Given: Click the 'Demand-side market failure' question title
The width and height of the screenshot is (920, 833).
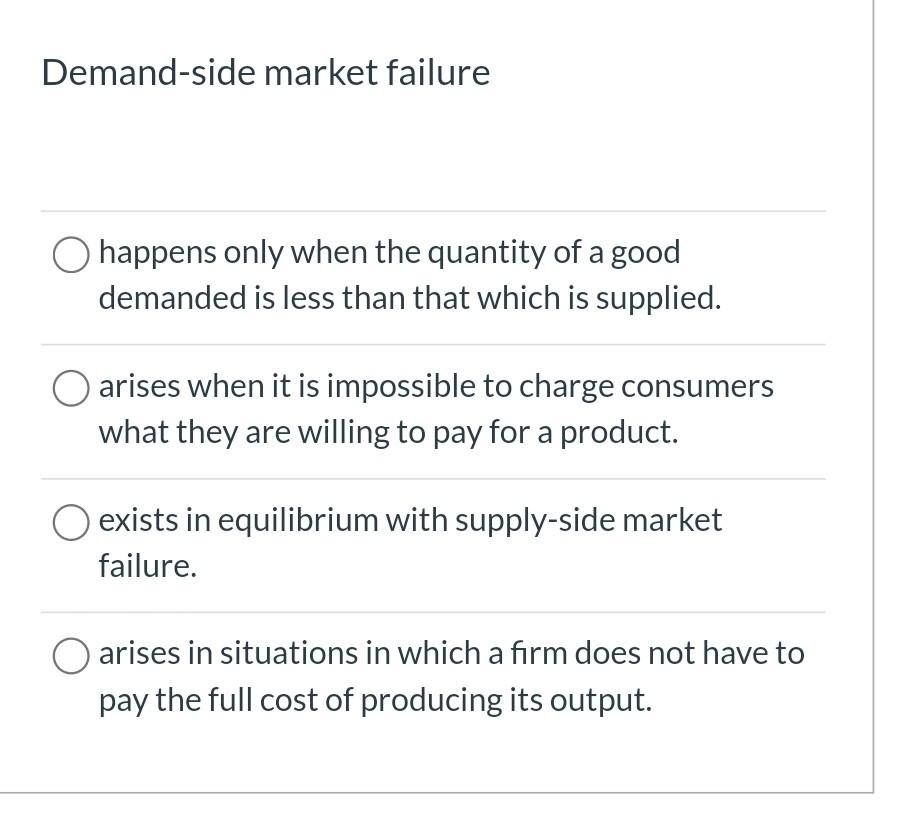Looking at the screenshot, I should [x=265, y=71].
